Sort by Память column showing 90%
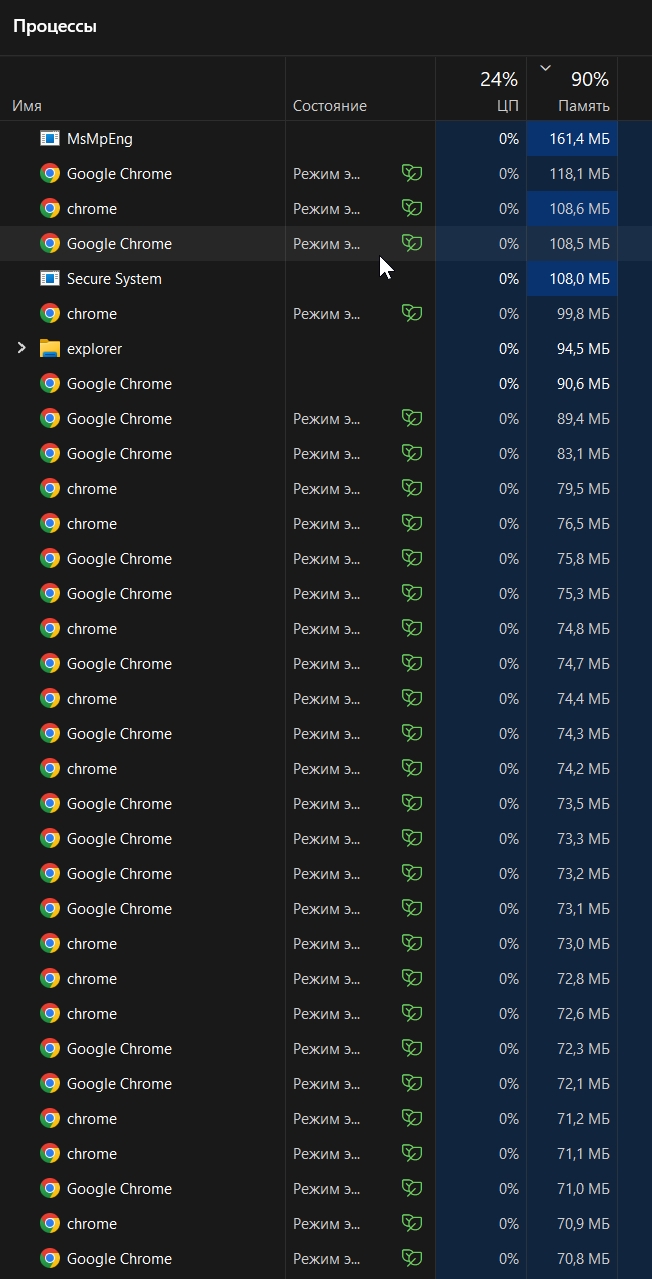 click(x=572, y=88)
